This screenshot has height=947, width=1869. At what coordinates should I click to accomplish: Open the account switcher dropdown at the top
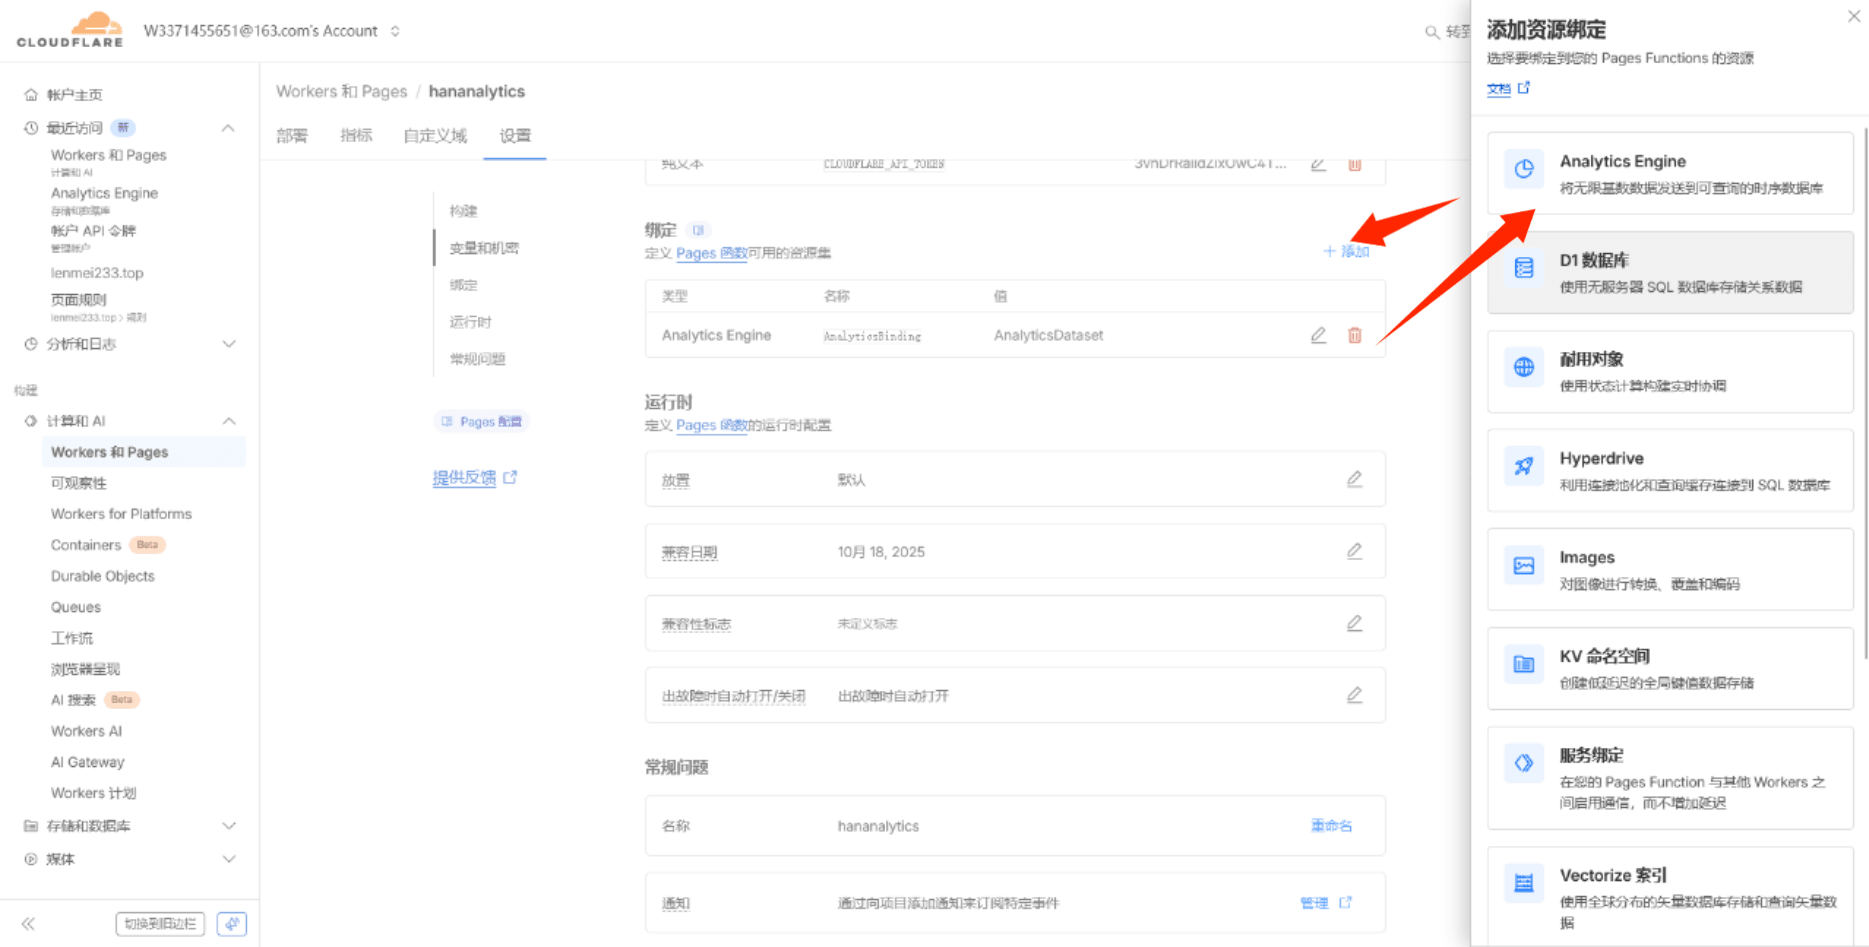click(395, 31)
